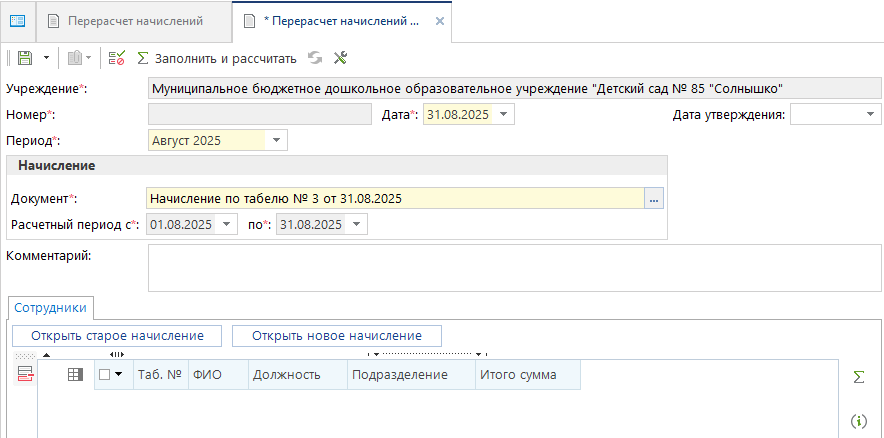Open the по date dropdown
Screen dimensions: 884x438
pos(357,224)
